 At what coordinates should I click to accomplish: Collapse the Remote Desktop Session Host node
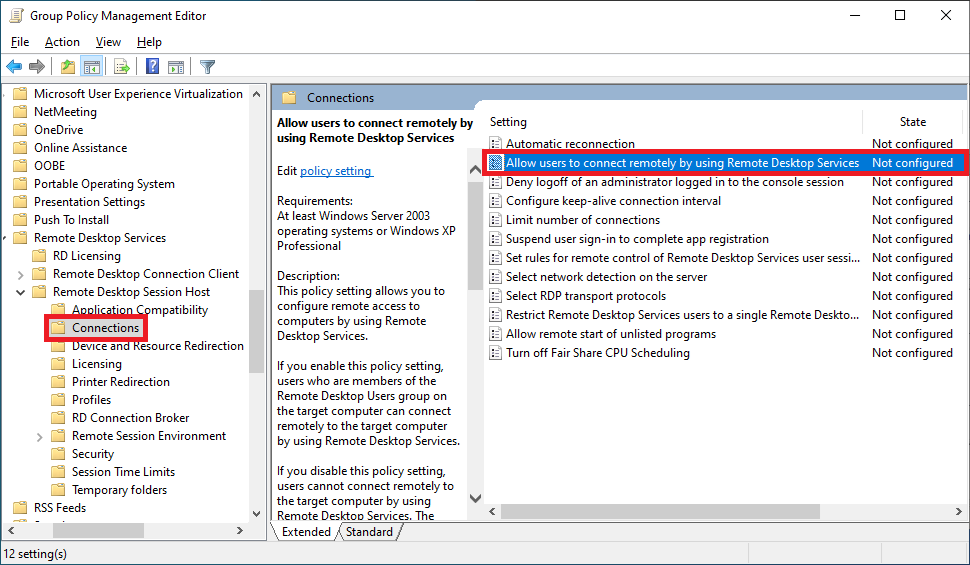pos(20,292)
